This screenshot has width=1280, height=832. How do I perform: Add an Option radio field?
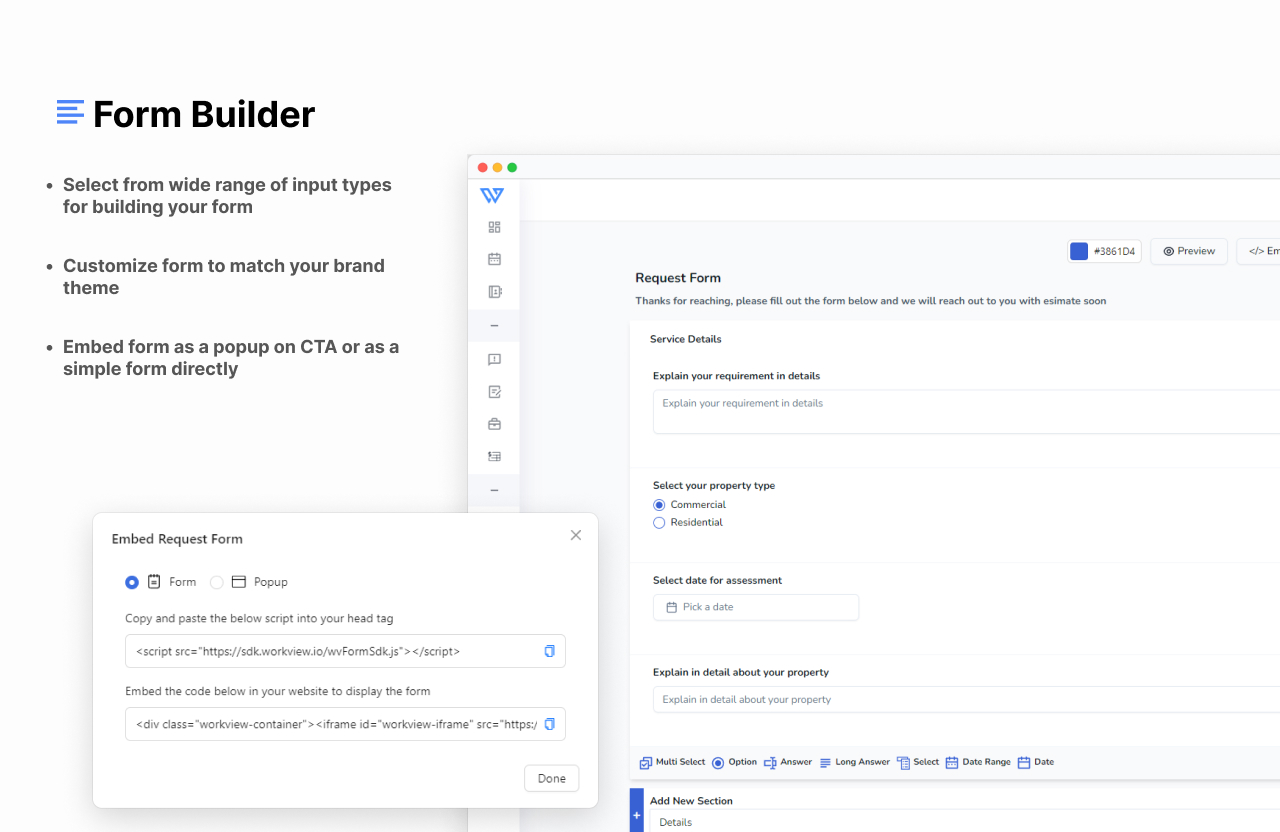tap(734, 762)
